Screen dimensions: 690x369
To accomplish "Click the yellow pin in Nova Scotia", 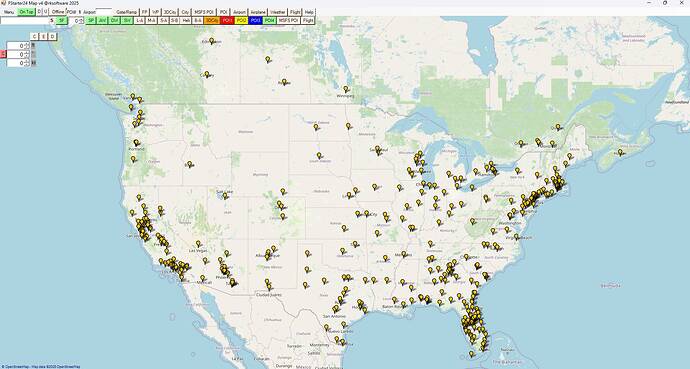I will 620,152.
